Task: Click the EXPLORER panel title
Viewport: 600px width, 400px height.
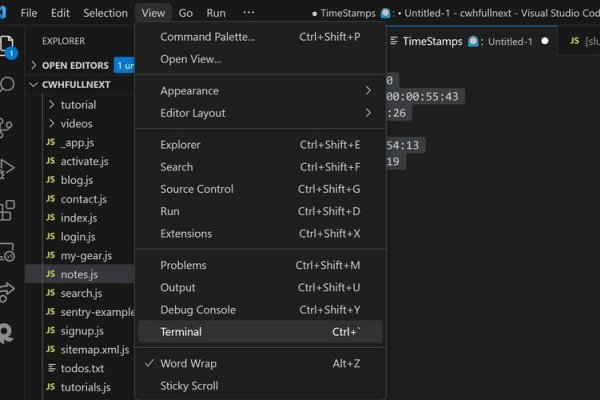Action: [64, 41]
